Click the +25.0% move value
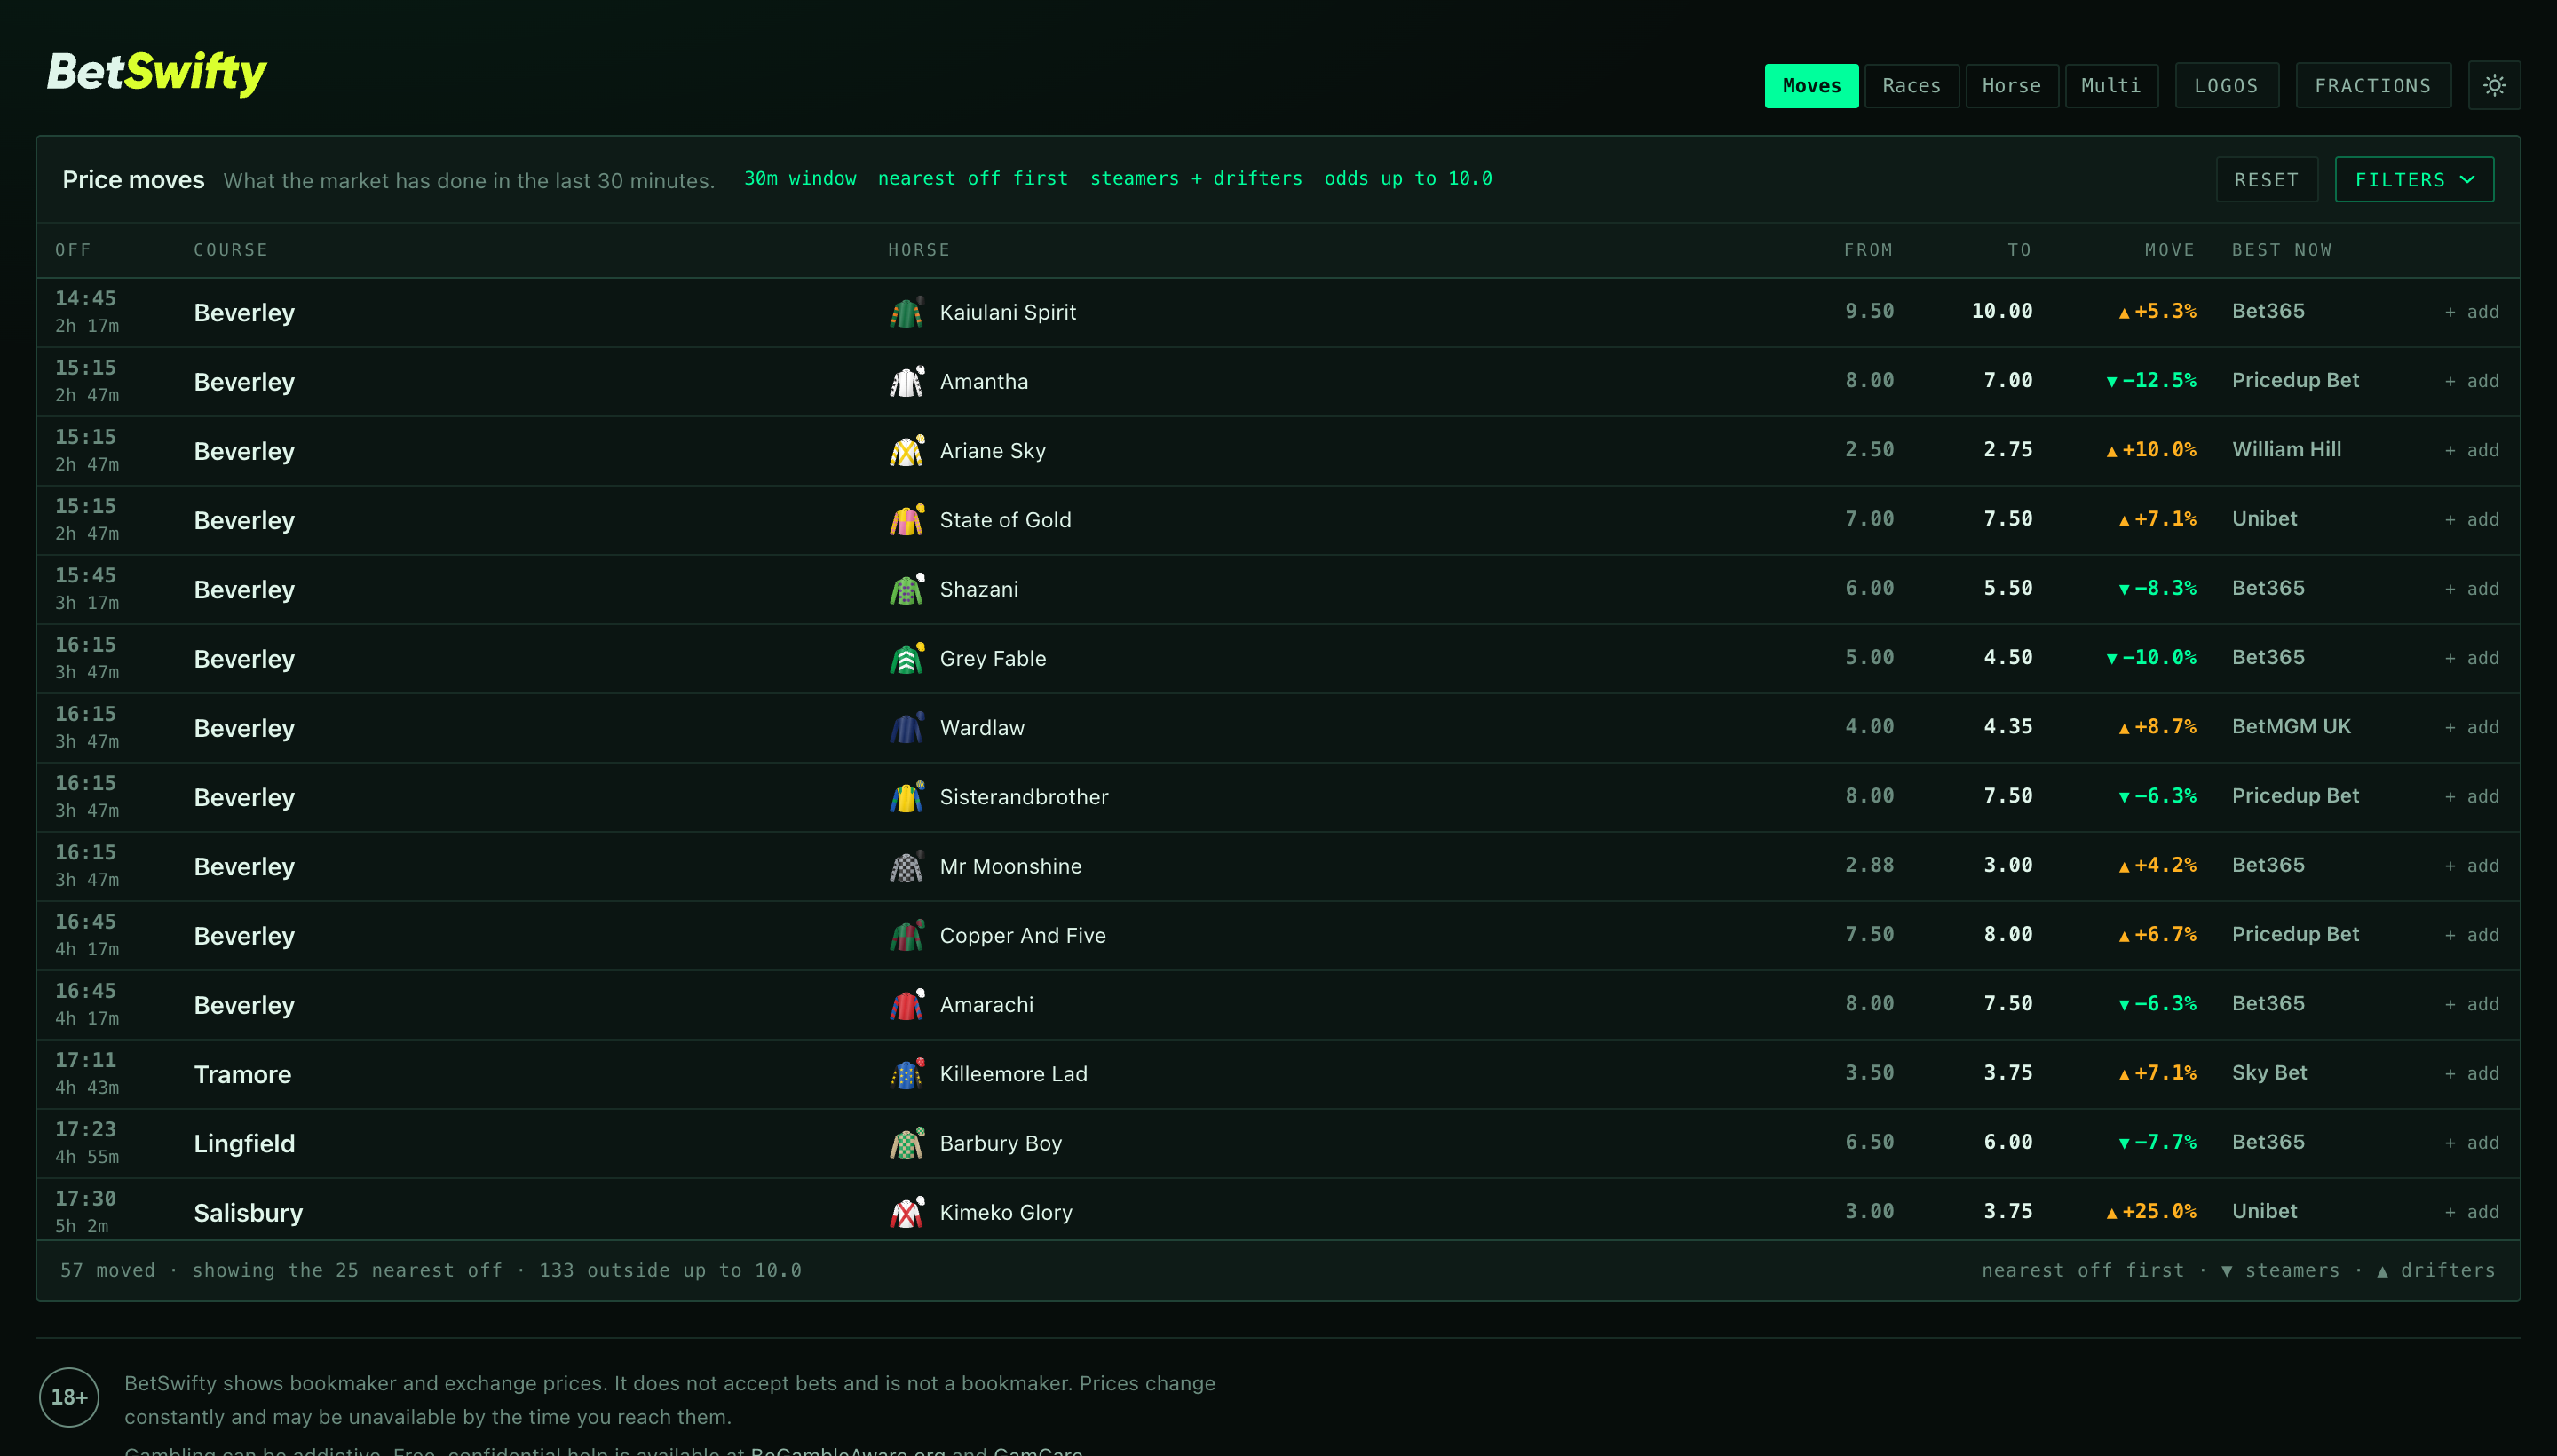This screenshot has width=2557, height=1456. click(x=2151, y=1211)
